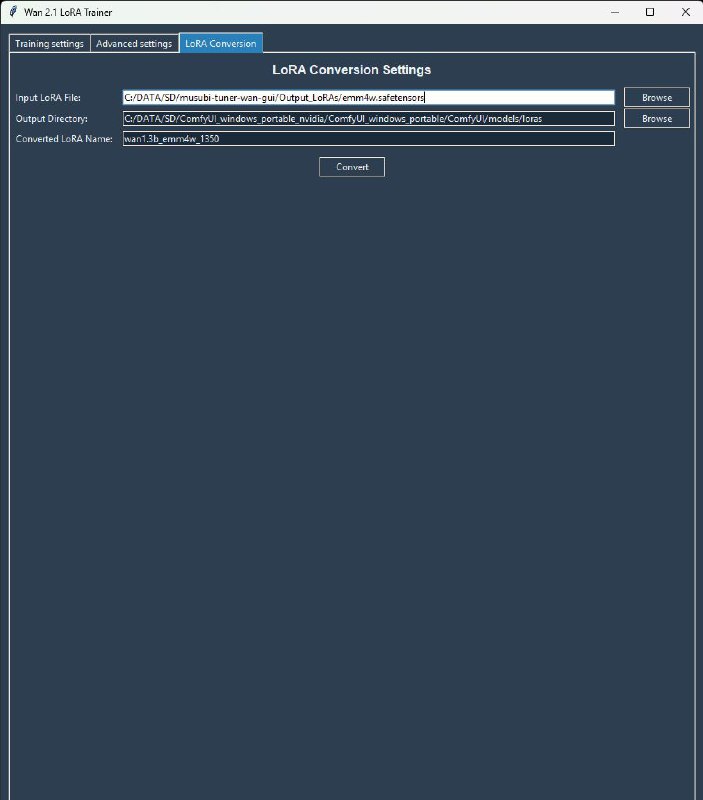This screenshot has height=800, width=703.
Task: Focus the Converted LoRA Name field
Action: tap(368, 139)
